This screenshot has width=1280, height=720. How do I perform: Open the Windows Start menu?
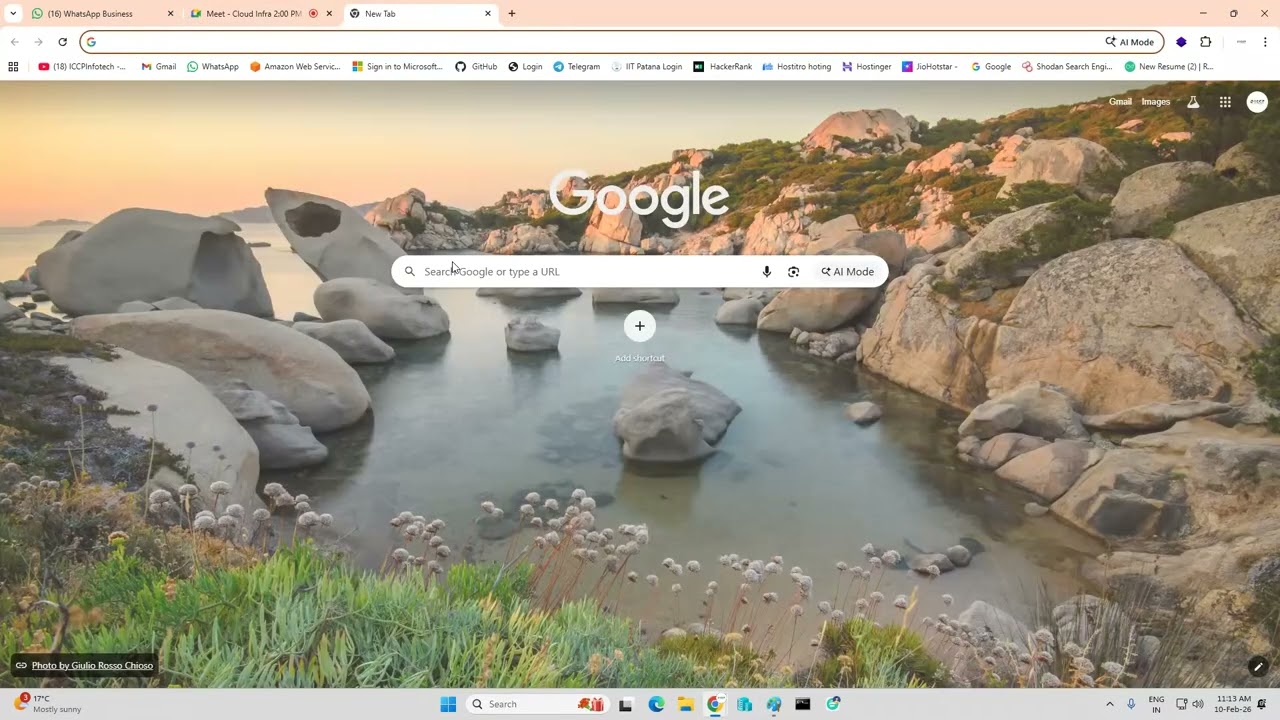coord(448,704)
